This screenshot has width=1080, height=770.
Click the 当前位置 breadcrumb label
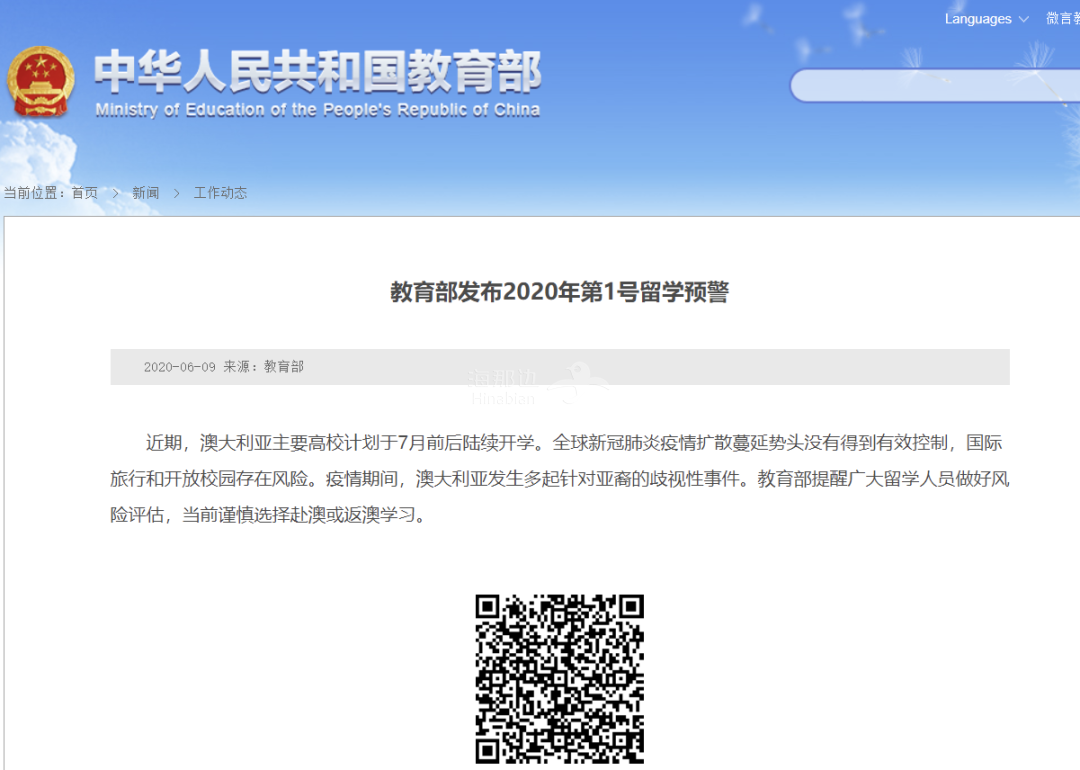click(x=33, y=193)
